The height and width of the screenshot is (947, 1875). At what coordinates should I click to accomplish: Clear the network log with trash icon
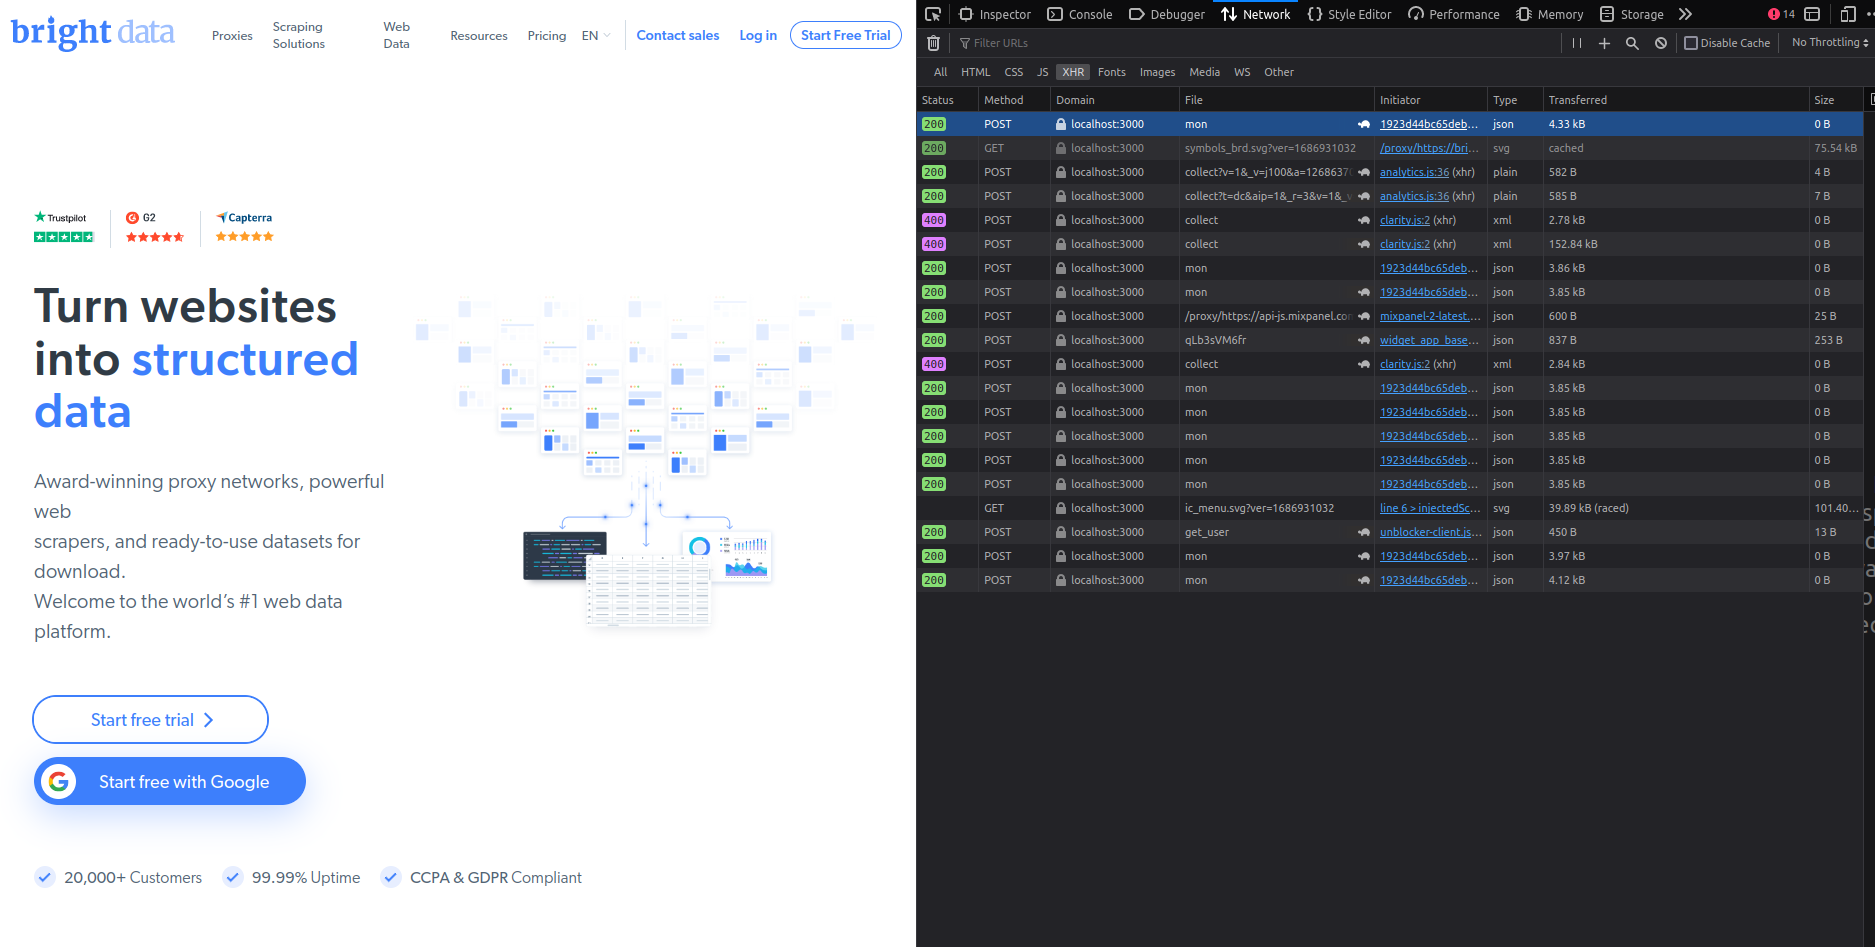[933, 43]
